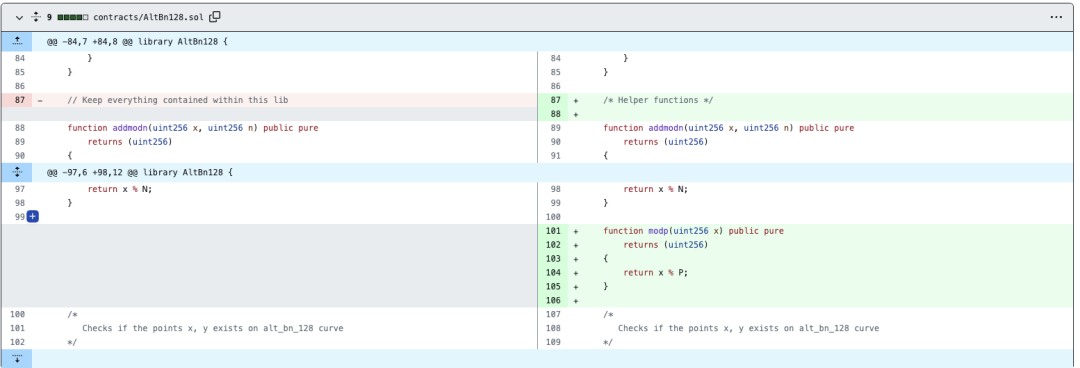Add comment with blue plus on line 99
This screenshot has width=1080, height=368.
[32, 217]
